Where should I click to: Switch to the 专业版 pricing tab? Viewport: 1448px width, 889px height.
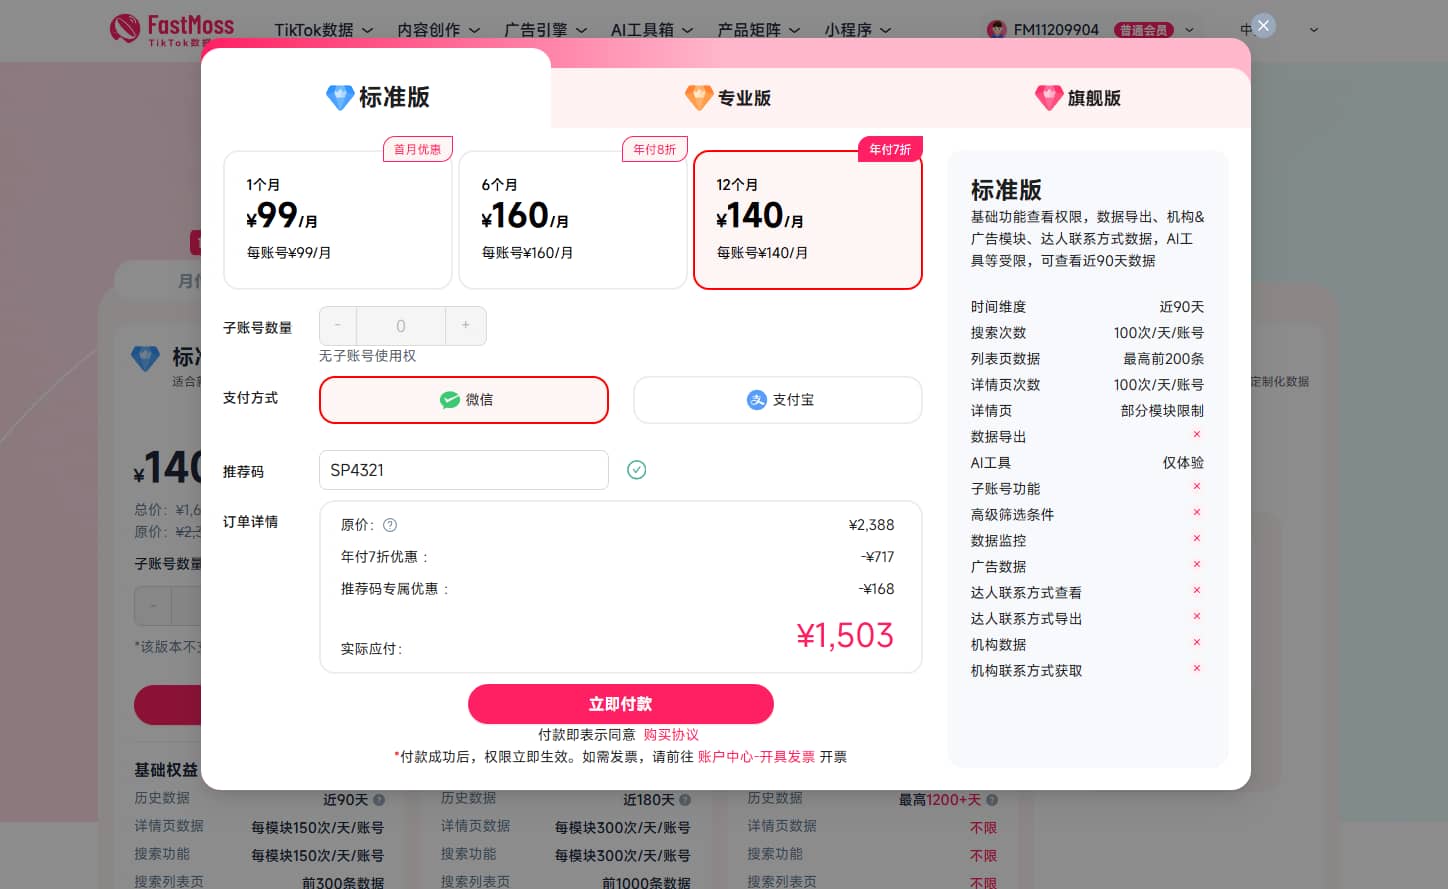[727, 97]
